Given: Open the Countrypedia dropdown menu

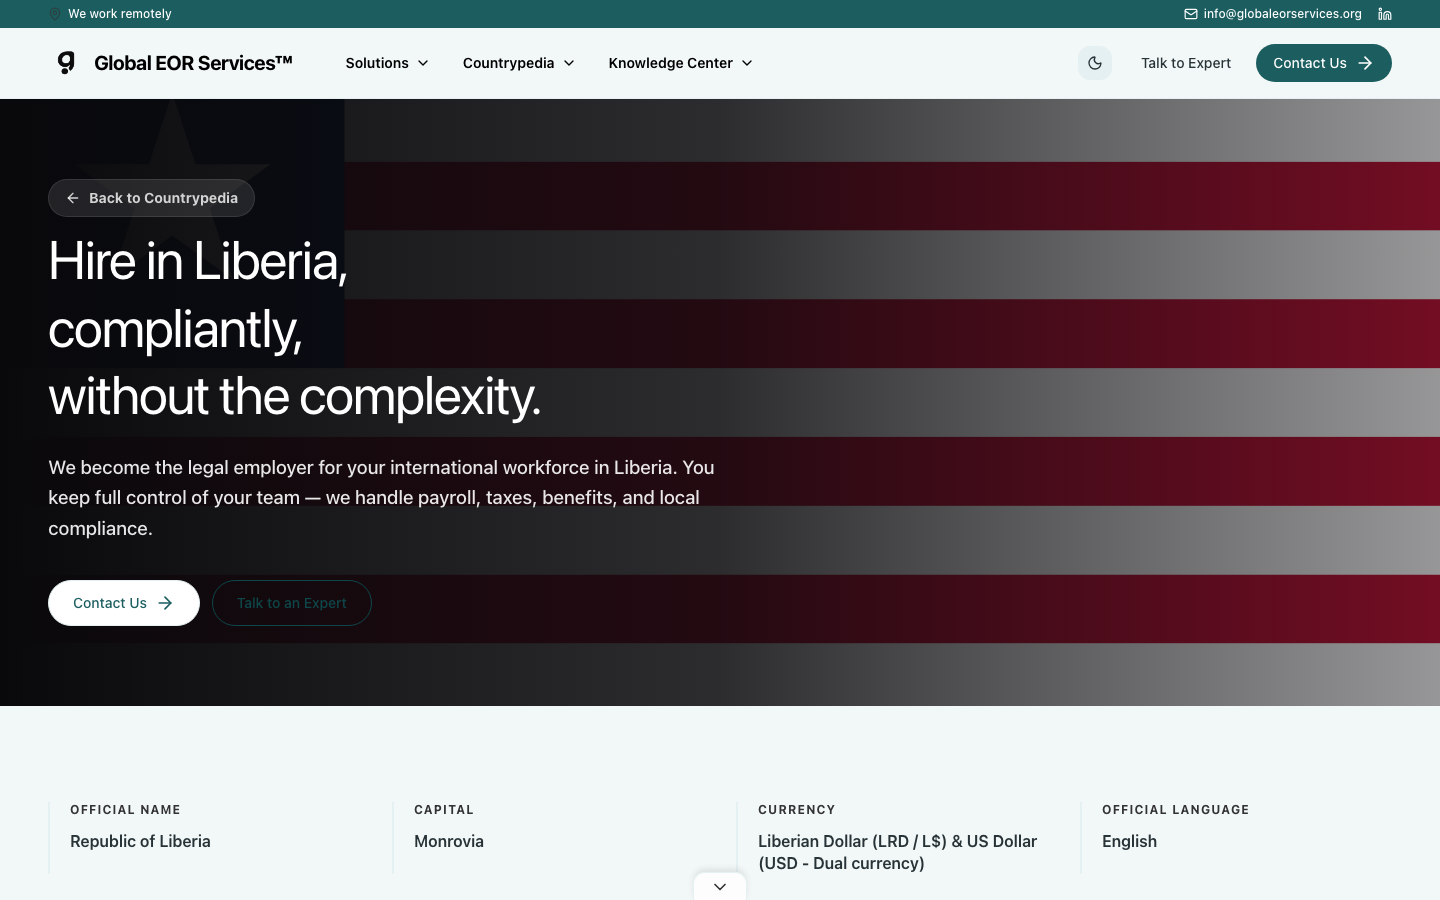Looking at the screenshot, I should [x=519, y=63].
